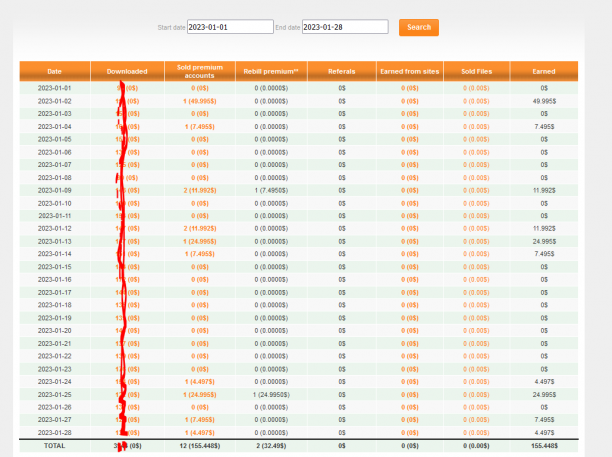Select the date cell 2023-01-15
612x457 pixels.
pos(55,267)
